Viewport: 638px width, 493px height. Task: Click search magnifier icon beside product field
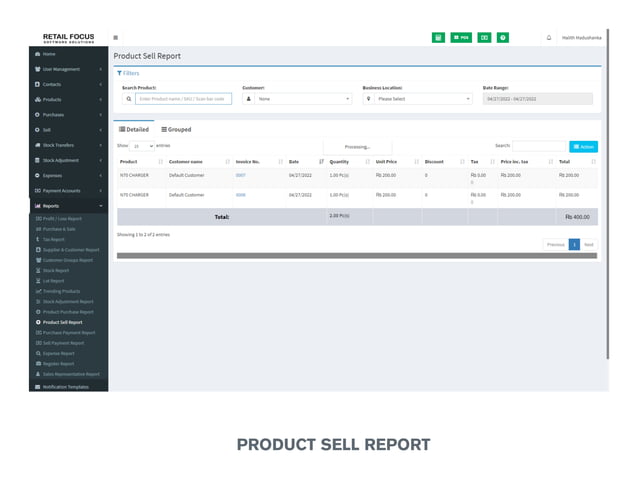tap(129, 99)
